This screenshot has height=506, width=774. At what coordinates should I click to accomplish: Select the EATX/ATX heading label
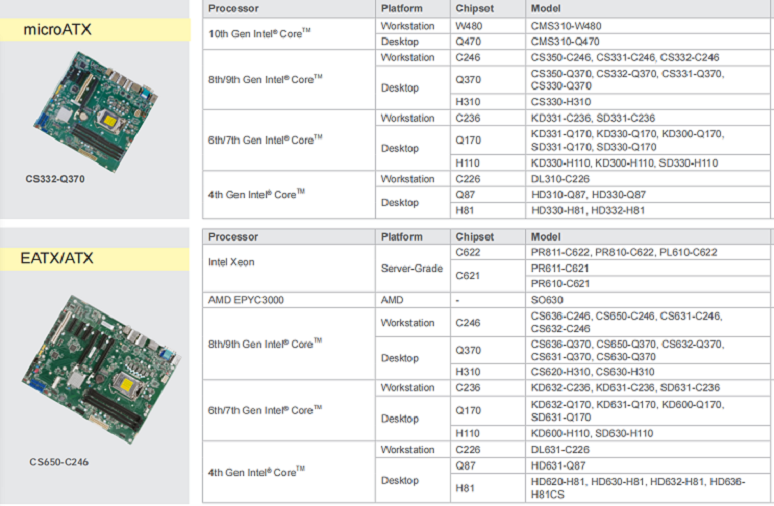57,258
